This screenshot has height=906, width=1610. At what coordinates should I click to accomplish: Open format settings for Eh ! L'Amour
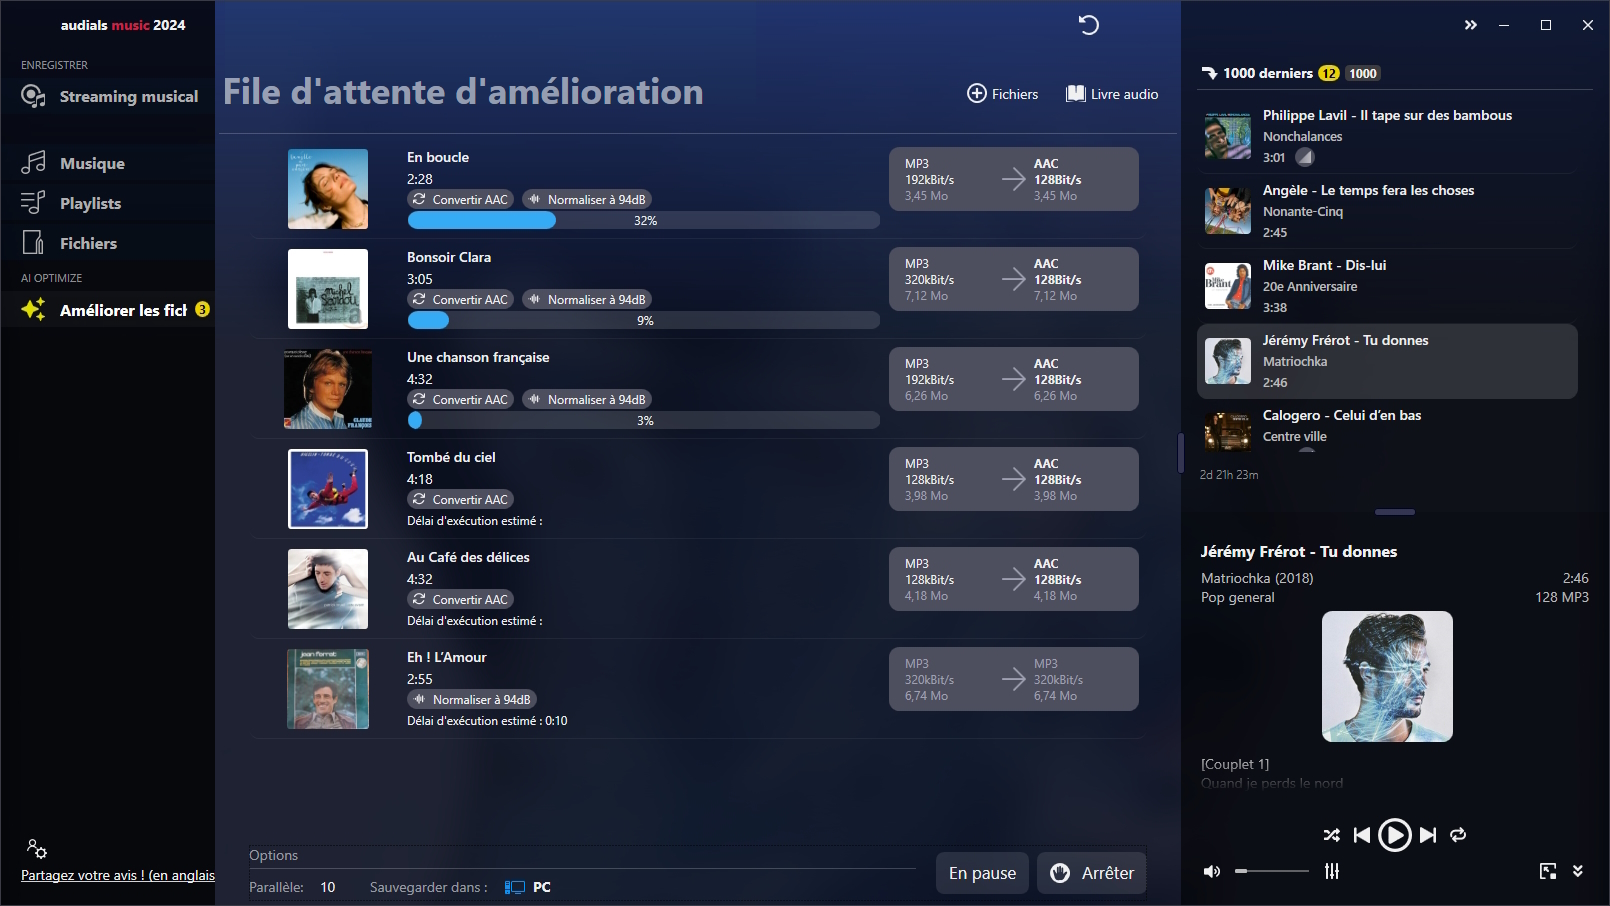click(x=1014, y=679)
